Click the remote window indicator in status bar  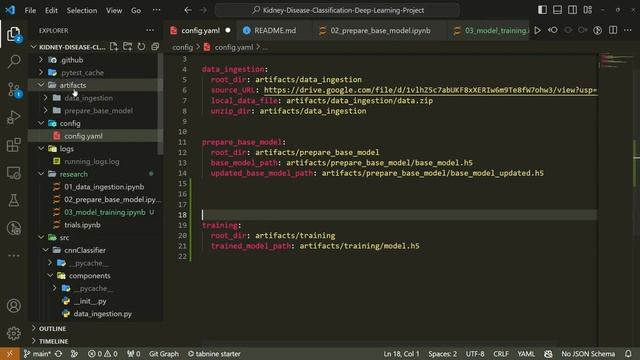(9, 353)
